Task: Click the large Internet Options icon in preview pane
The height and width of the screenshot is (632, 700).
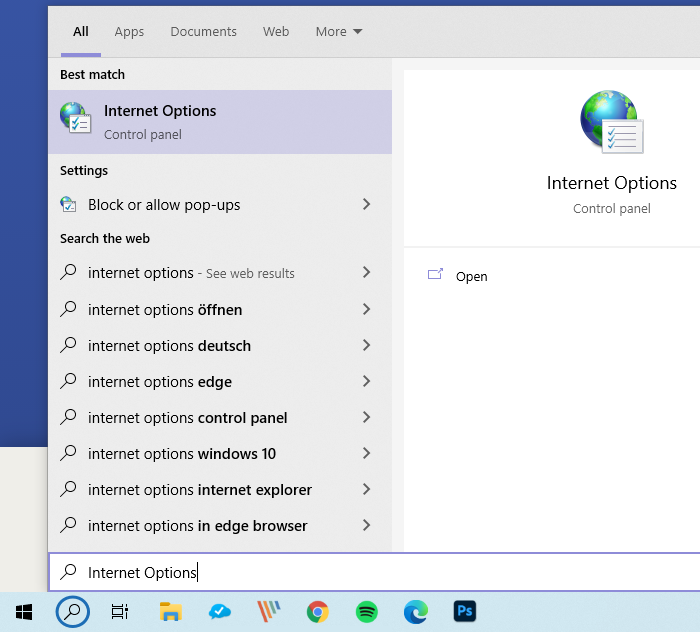Action: pos(612,122)
